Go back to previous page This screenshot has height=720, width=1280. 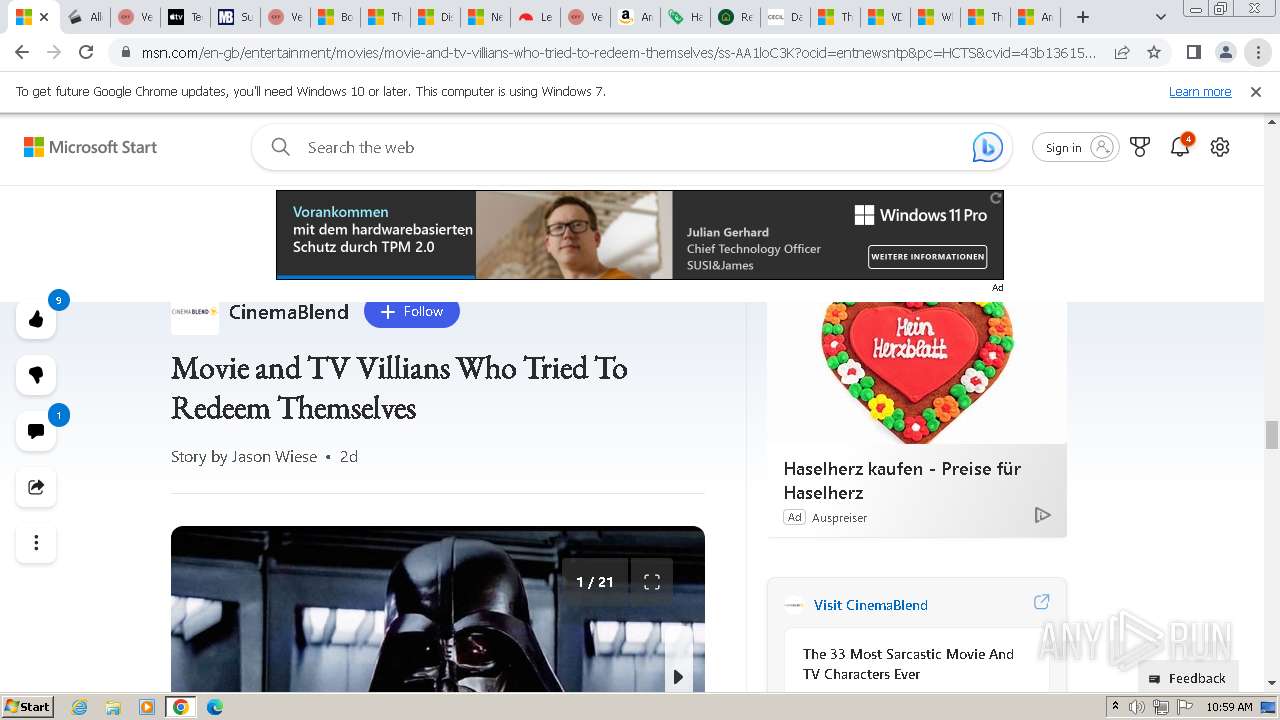[x=22, y=52]
